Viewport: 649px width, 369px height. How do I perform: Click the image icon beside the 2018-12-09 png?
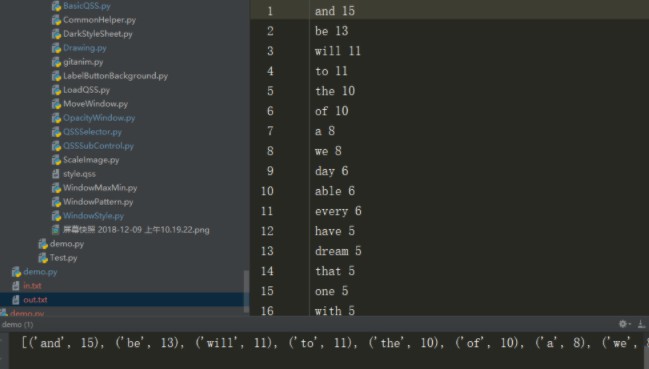pos(55,230)
